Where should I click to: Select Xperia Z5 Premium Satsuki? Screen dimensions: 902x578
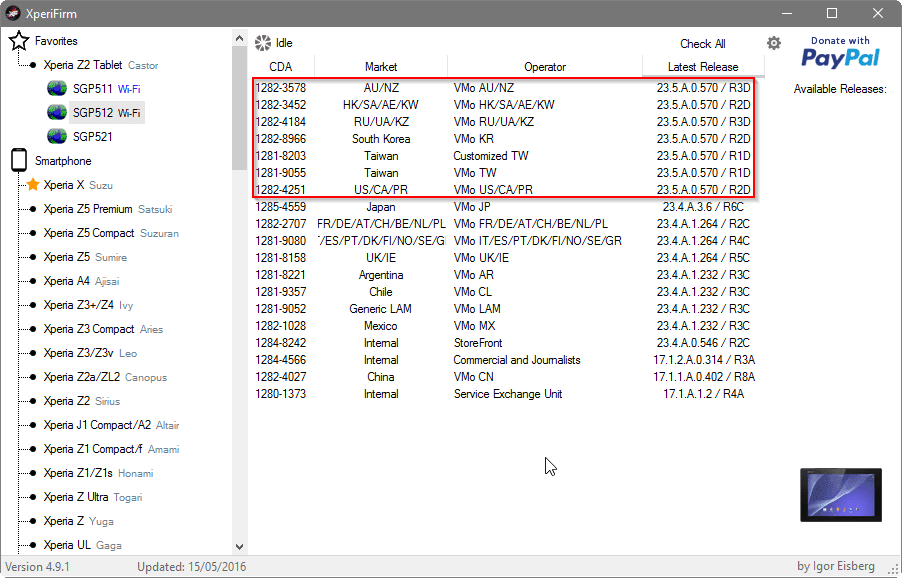point(108,209)
